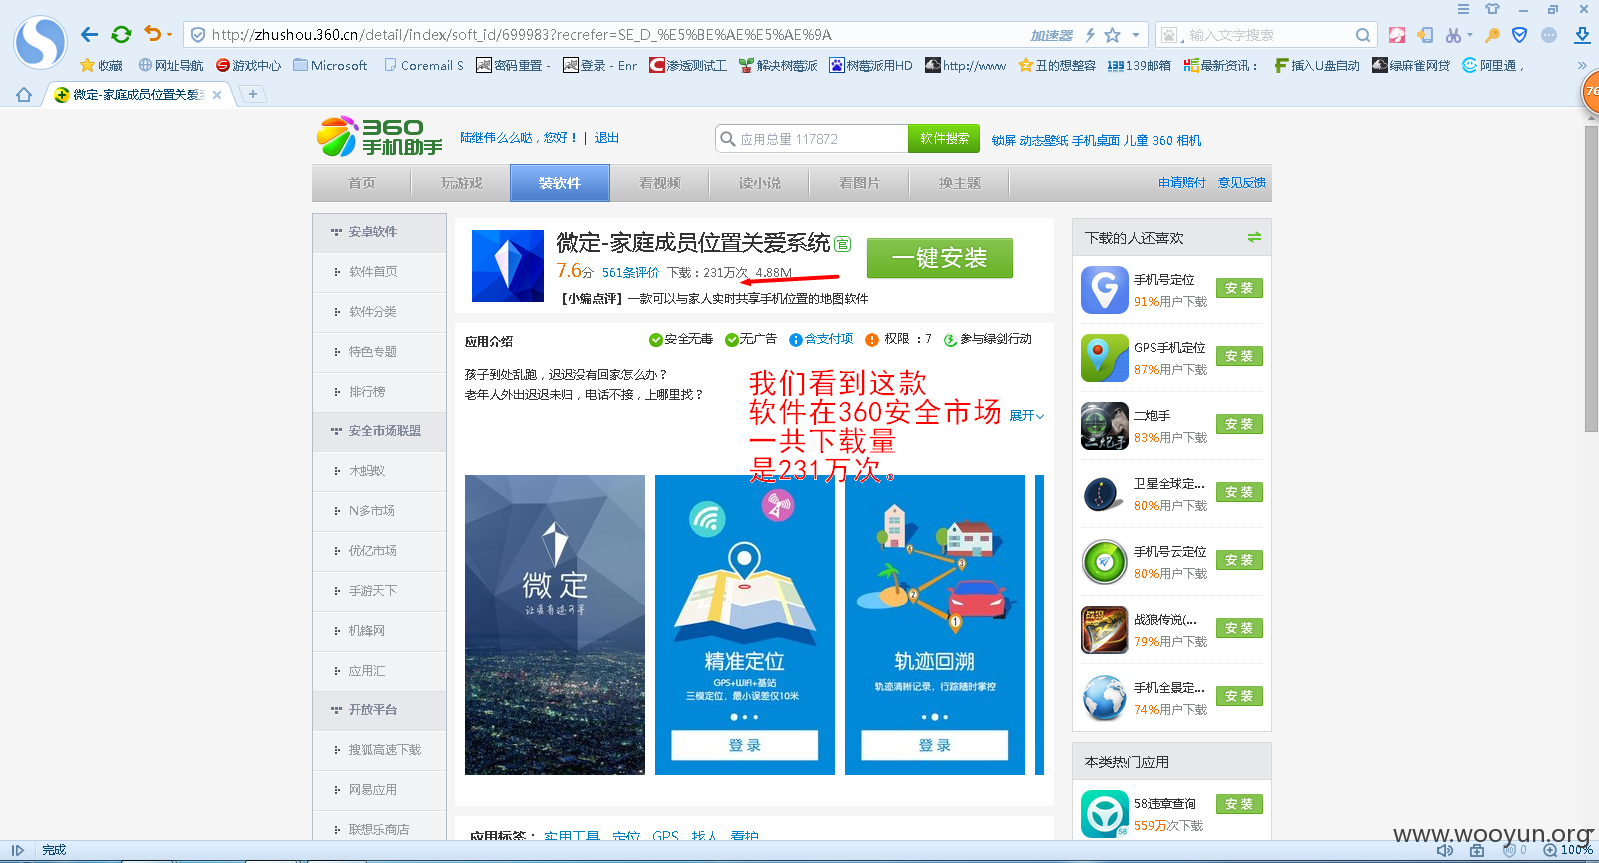This screenshot has width=1599, height=863.
Task: Switch to the 看图片 navigation tab
Action: point(860,183)
